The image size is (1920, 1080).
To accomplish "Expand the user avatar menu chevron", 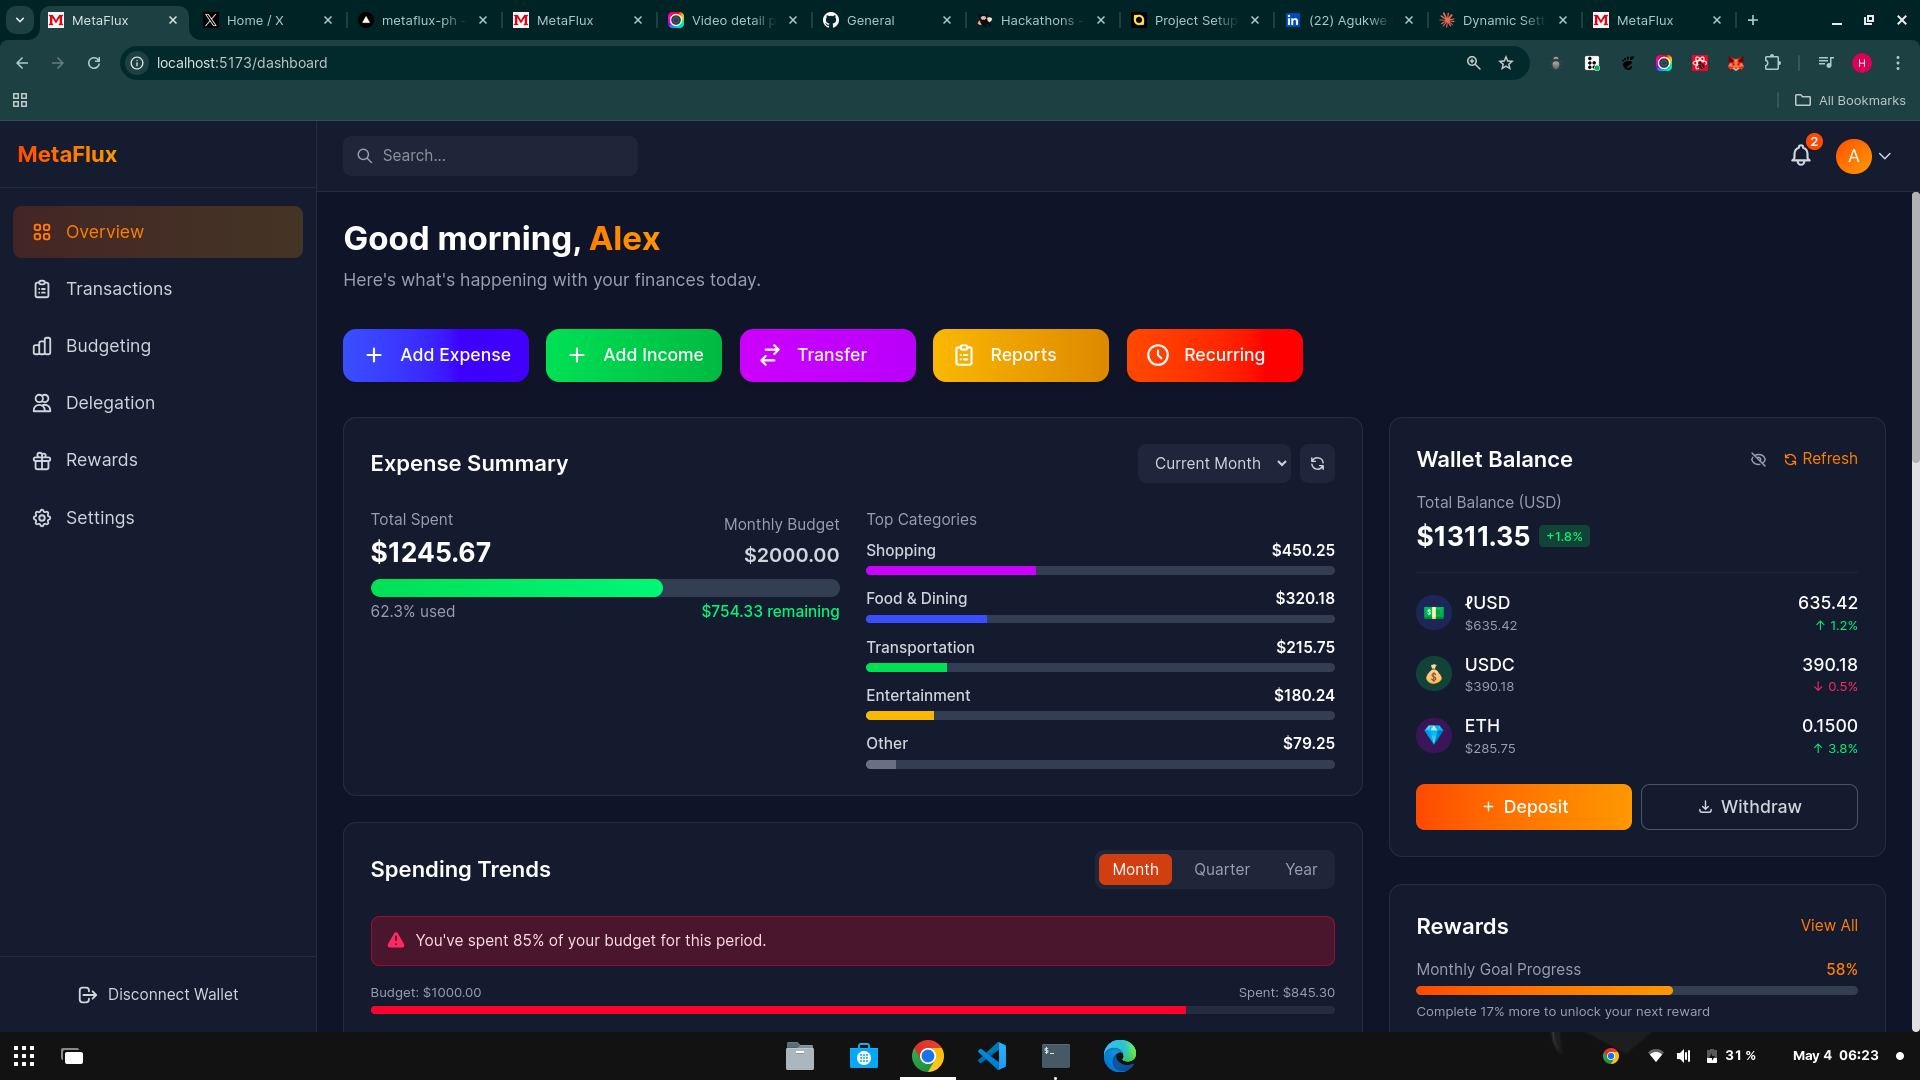I will pos(1885,156).
